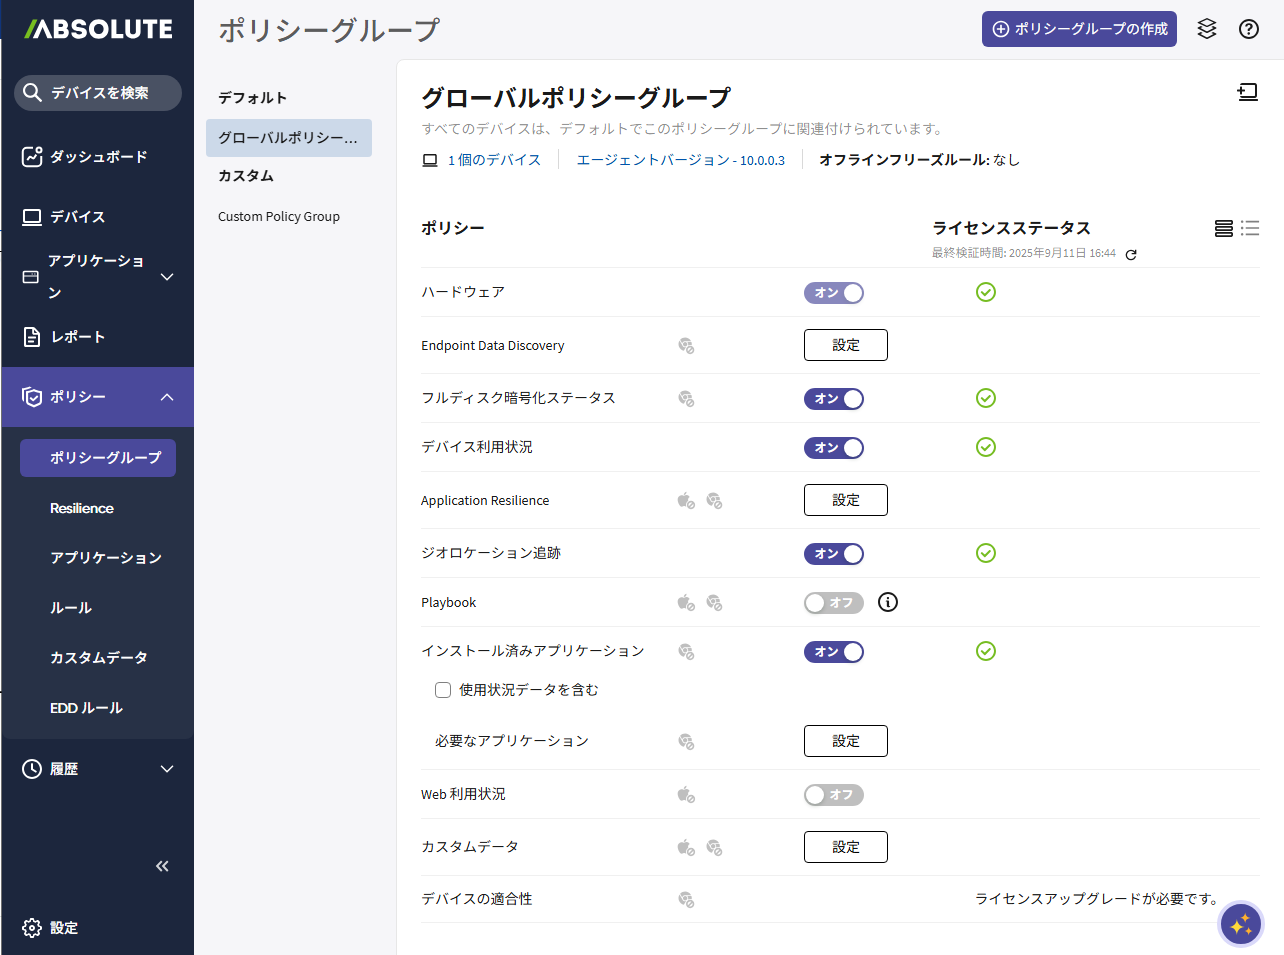Collapse the sidebar with double chevron icon
Viewport: 1284px width, 955px height.
(x=162, y=866)
